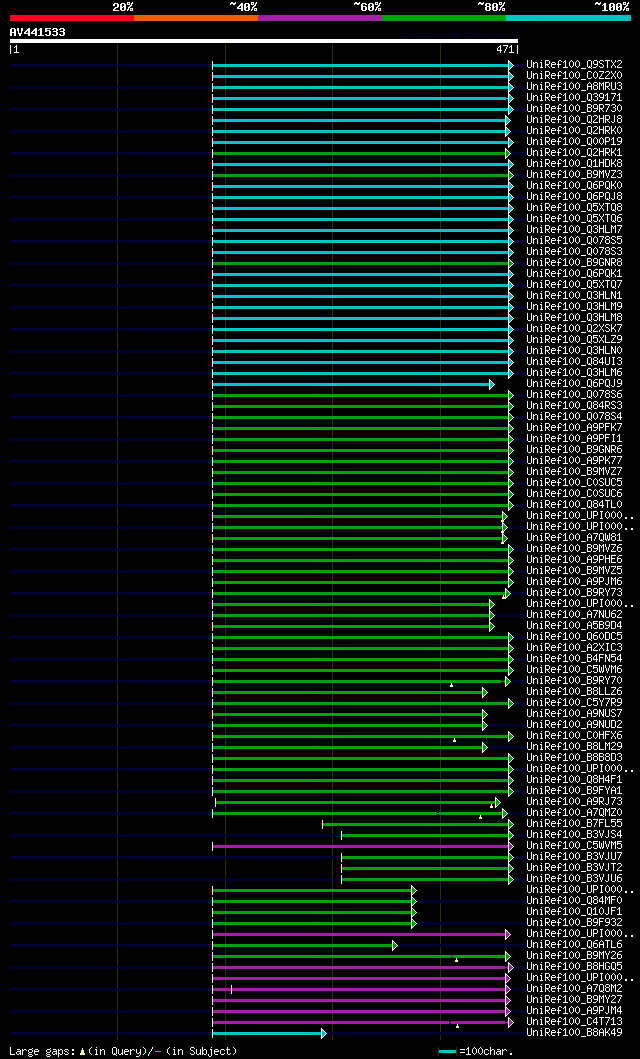Select the UniRef100_B9RY73 label

click(x=575, y=592)
